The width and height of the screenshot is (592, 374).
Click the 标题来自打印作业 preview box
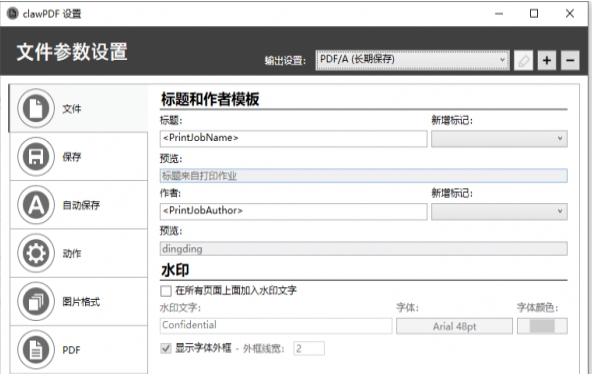click(x=363, y=176)
